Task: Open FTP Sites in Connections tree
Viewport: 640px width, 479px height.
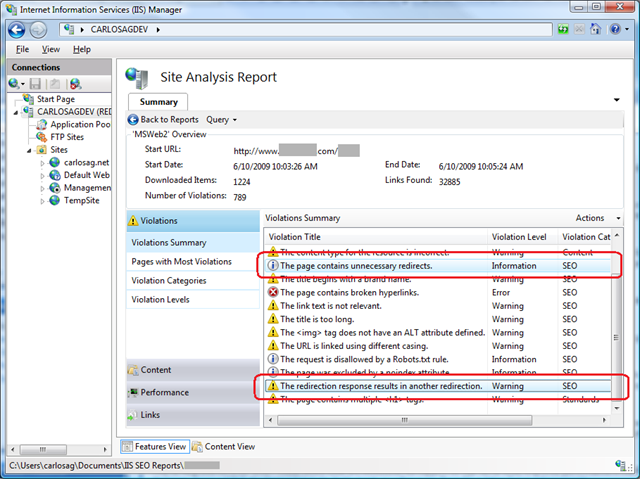Action: pyautogui.click(x=67, y=137)
